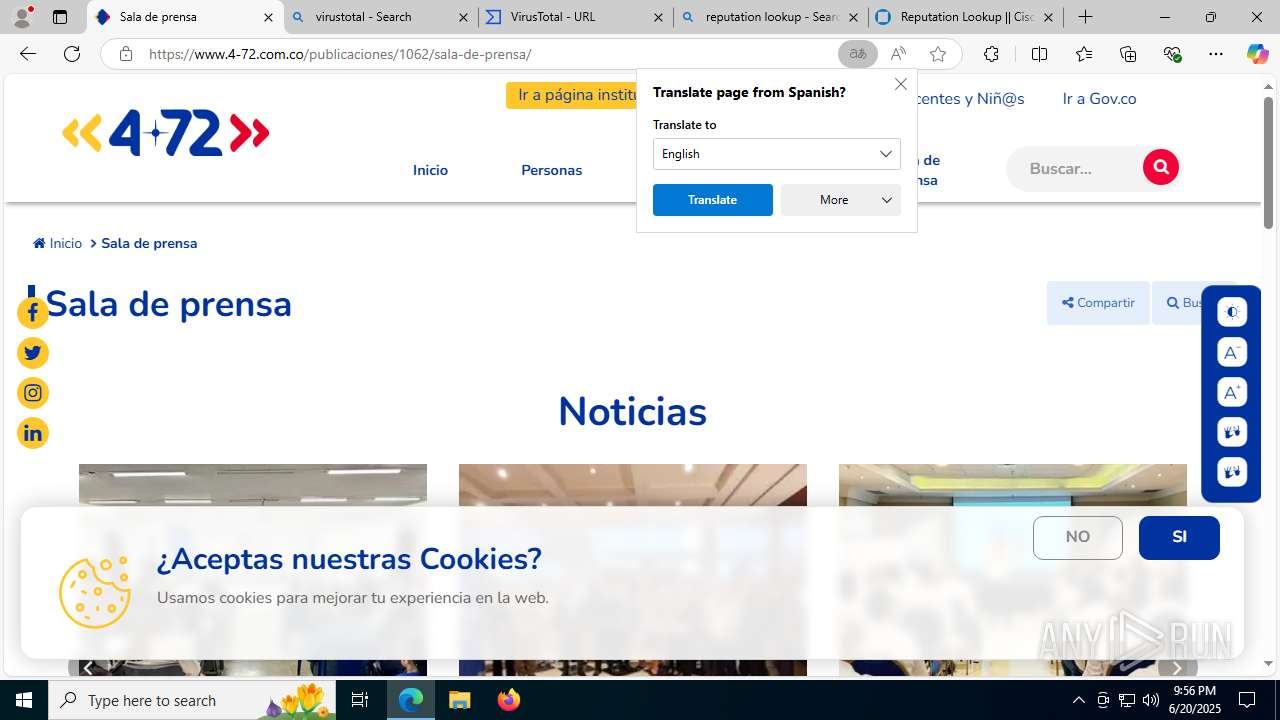
Task: Toggle high contrast accessibility mode
Action: coord(1232,312)
